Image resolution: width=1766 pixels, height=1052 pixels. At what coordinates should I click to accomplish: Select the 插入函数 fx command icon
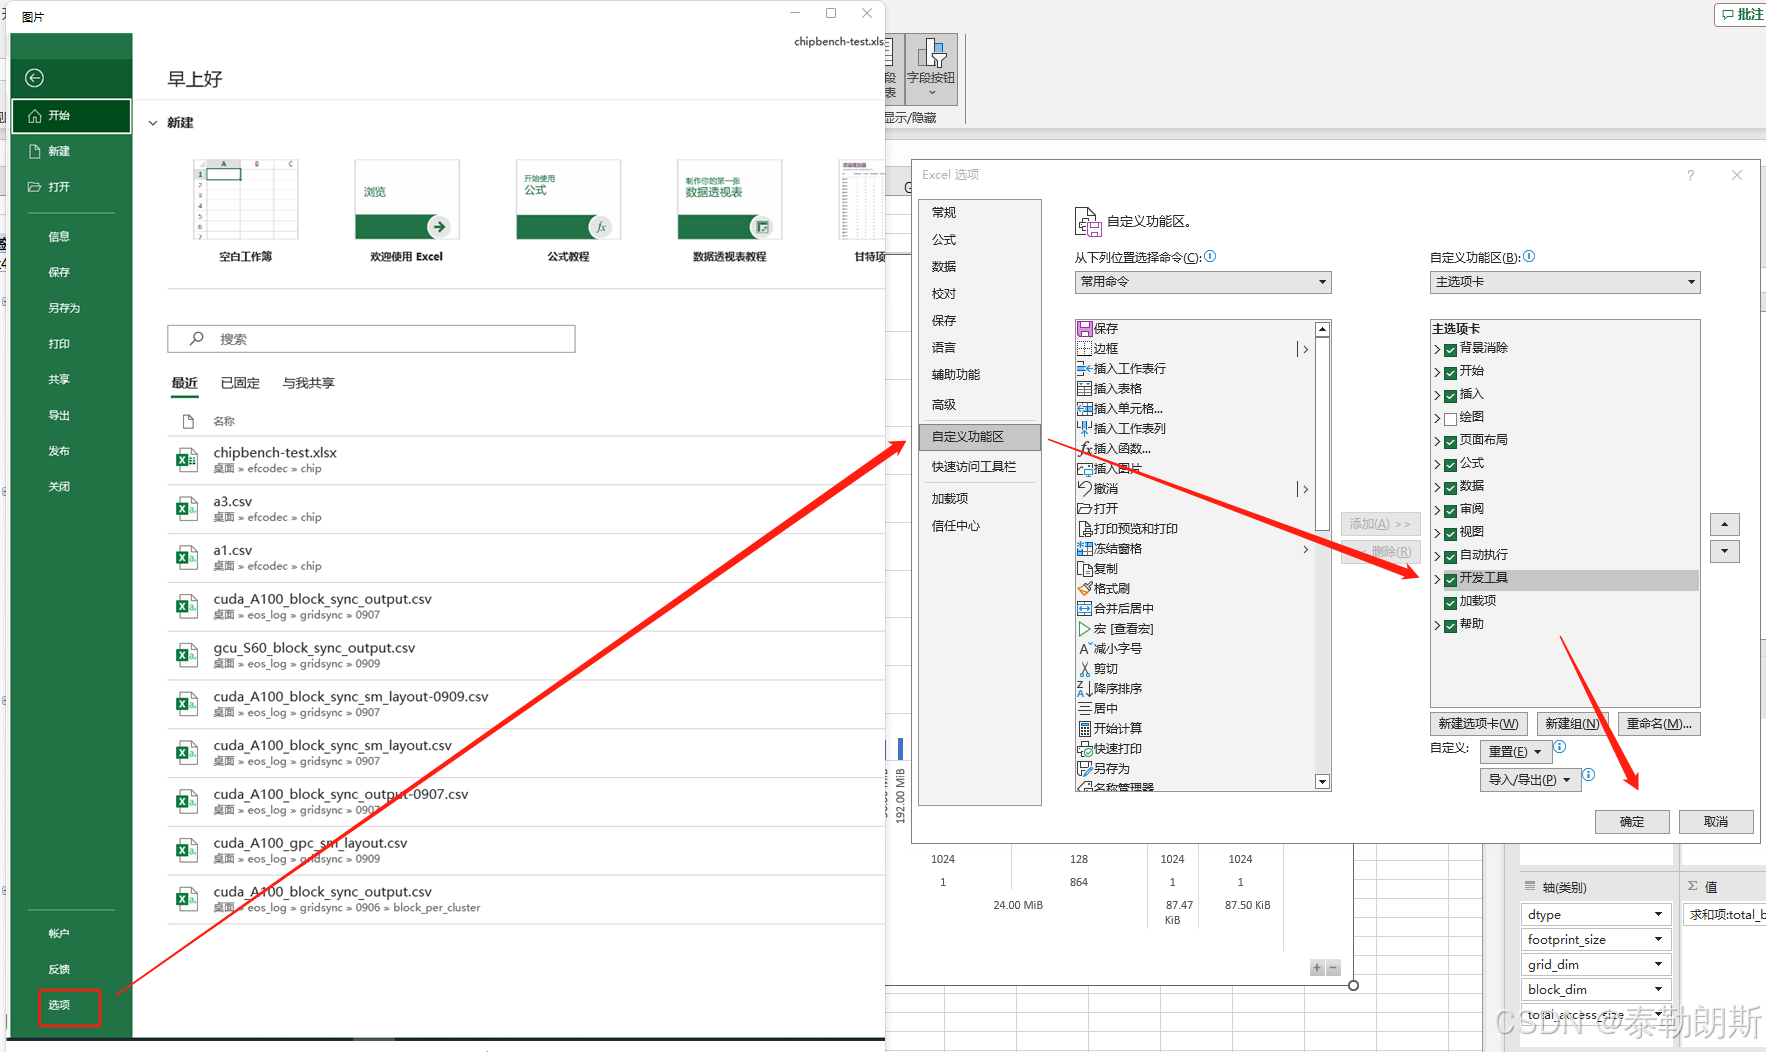pos(1084,449)
